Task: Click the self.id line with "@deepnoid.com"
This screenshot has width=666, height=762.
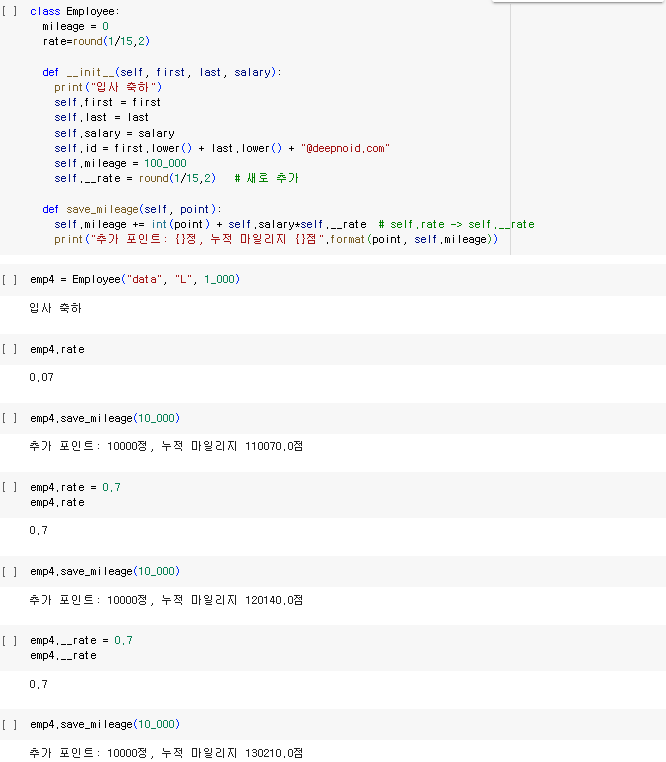Action: click(x=222, y=148)
